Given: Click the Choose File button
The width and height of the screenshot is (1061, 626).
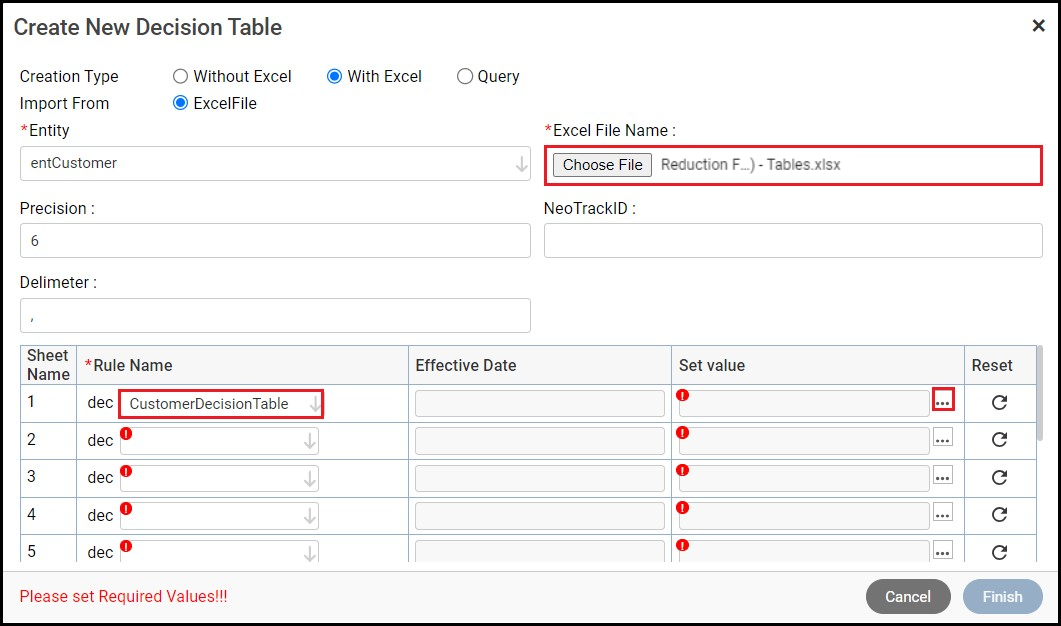Looking at the screenshot, I should click(602, 165).
